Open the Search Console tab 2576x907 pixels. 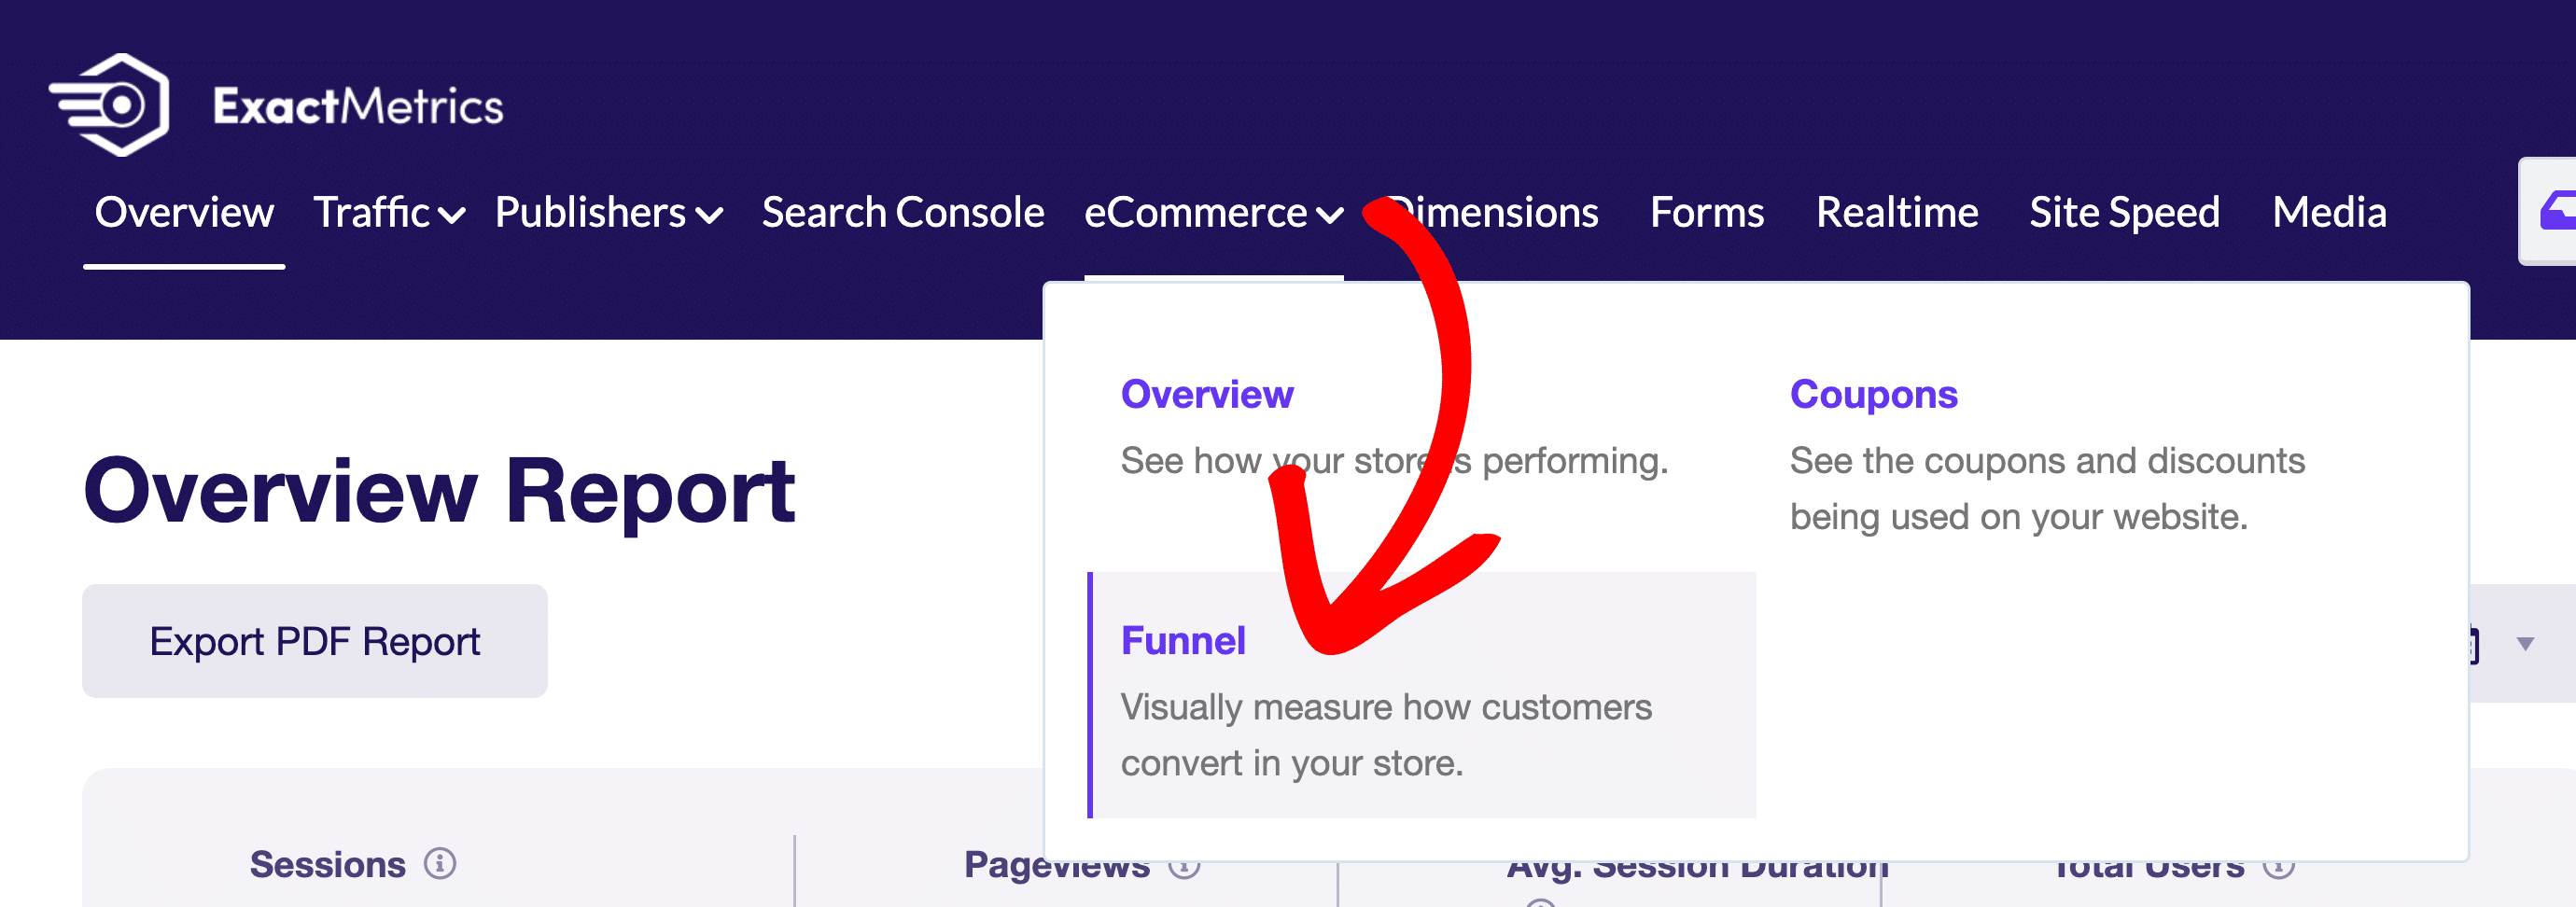[903, 212]
